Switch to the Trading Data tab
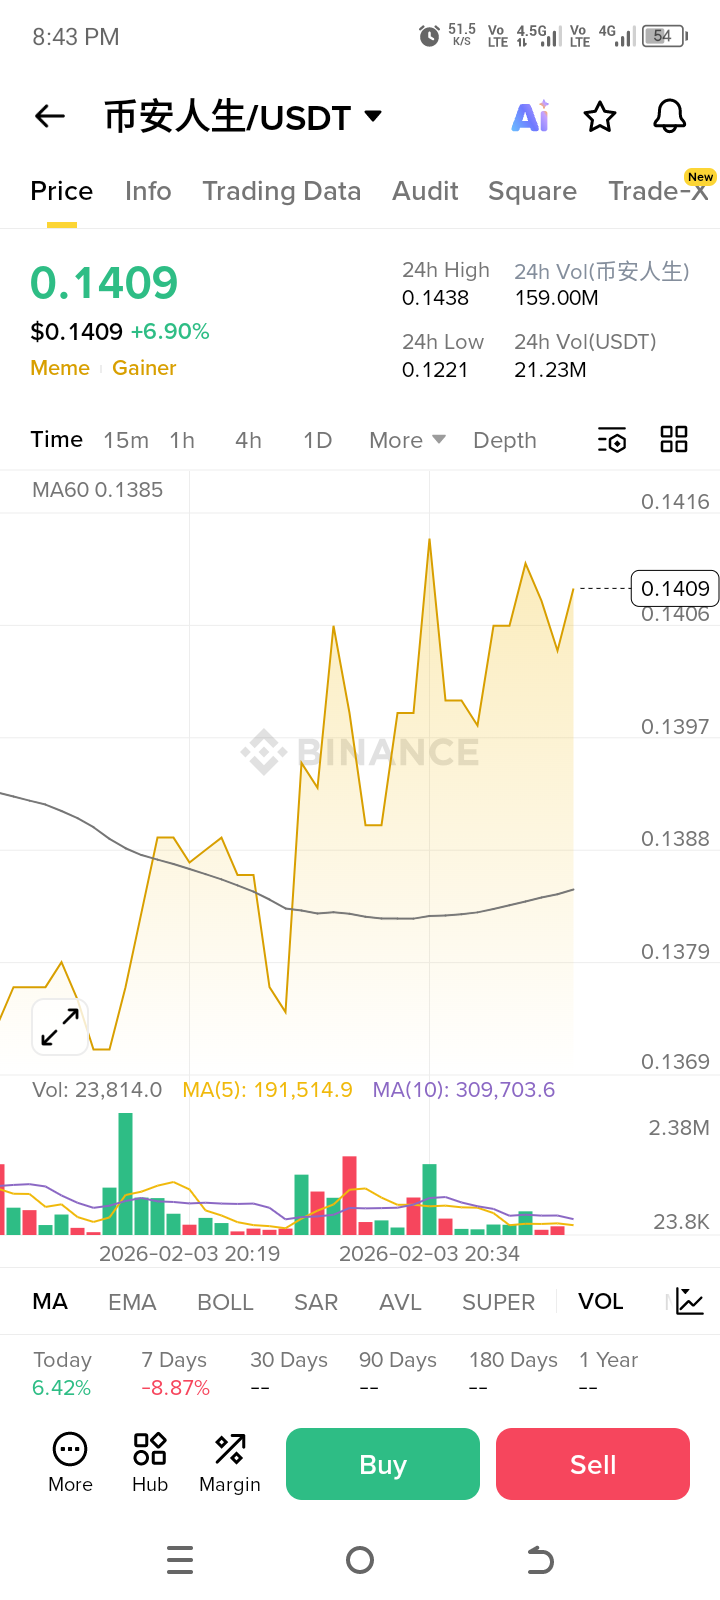 (281, 191)
